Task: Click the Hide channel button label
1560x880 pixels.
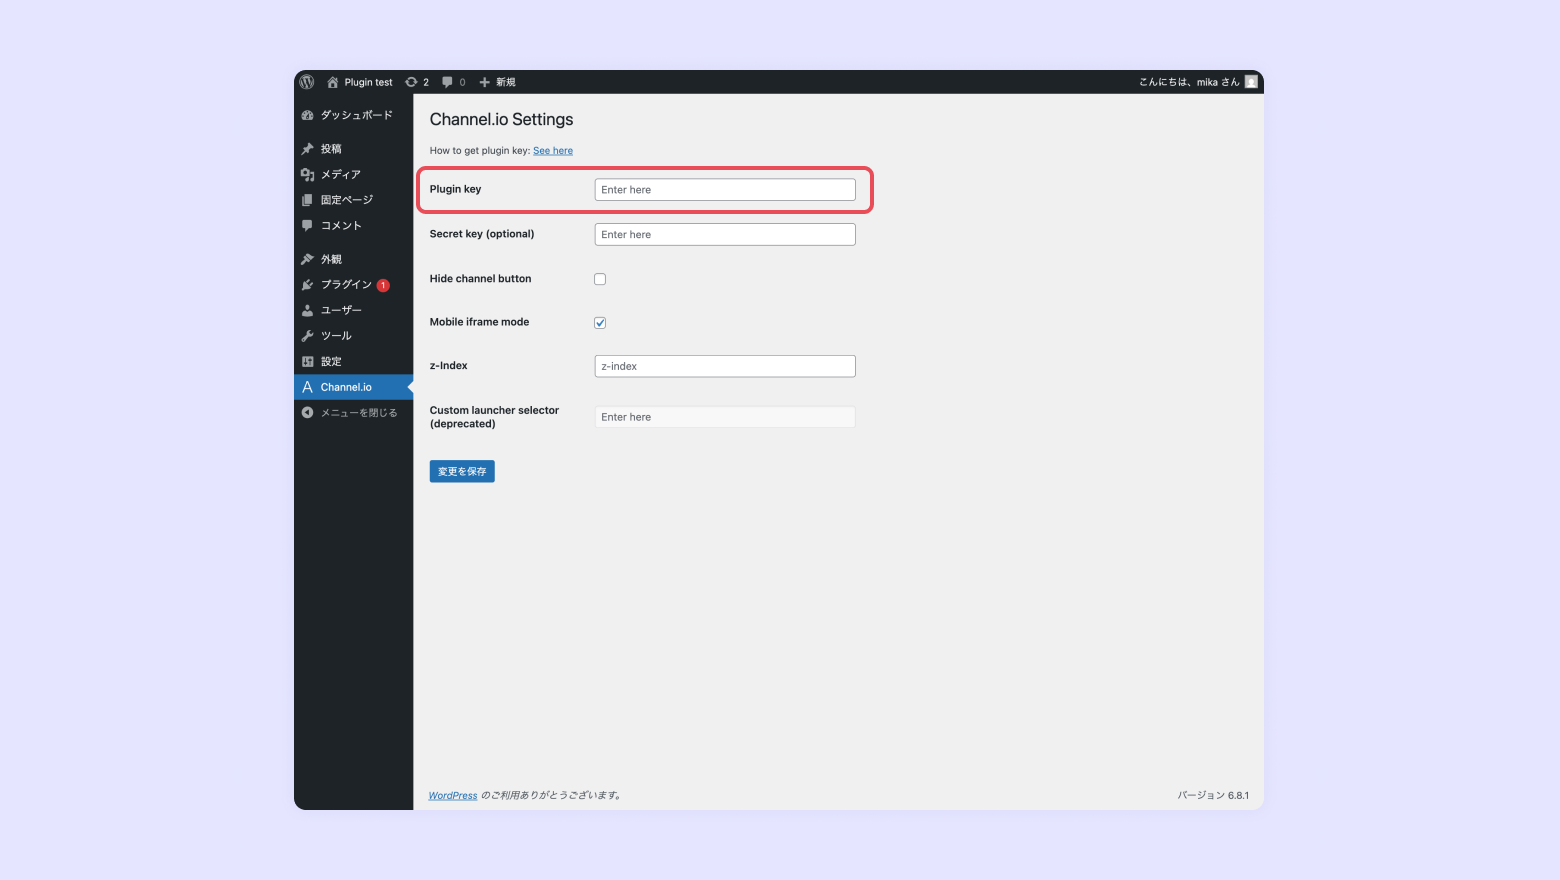Action: click(480, 279)
